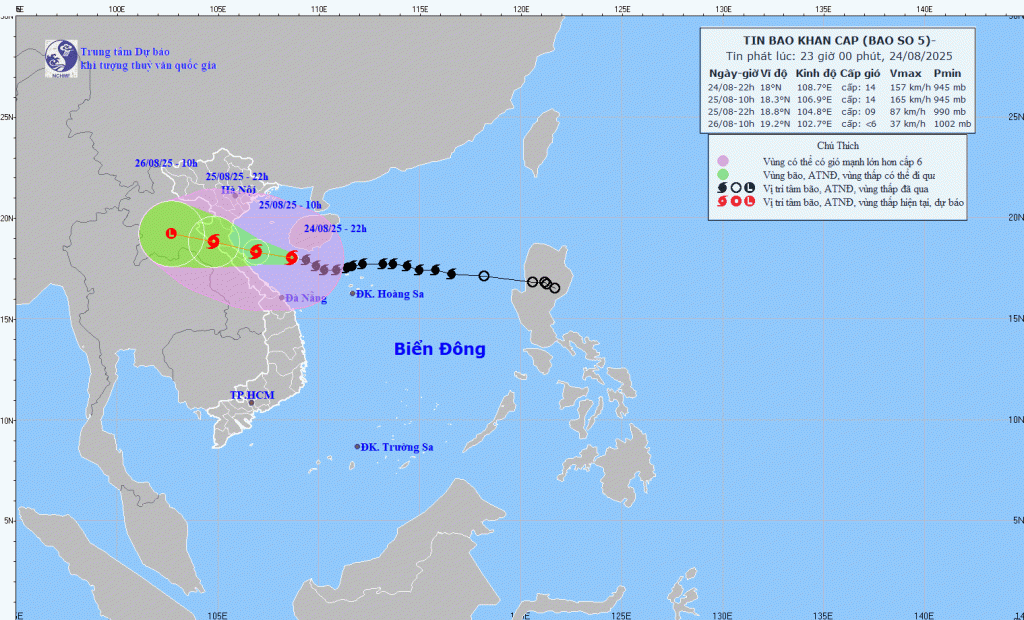This screenshot has height=620, width=1024.
Task: Click black open circle in legend past-position row
Action: coord(736,188)
